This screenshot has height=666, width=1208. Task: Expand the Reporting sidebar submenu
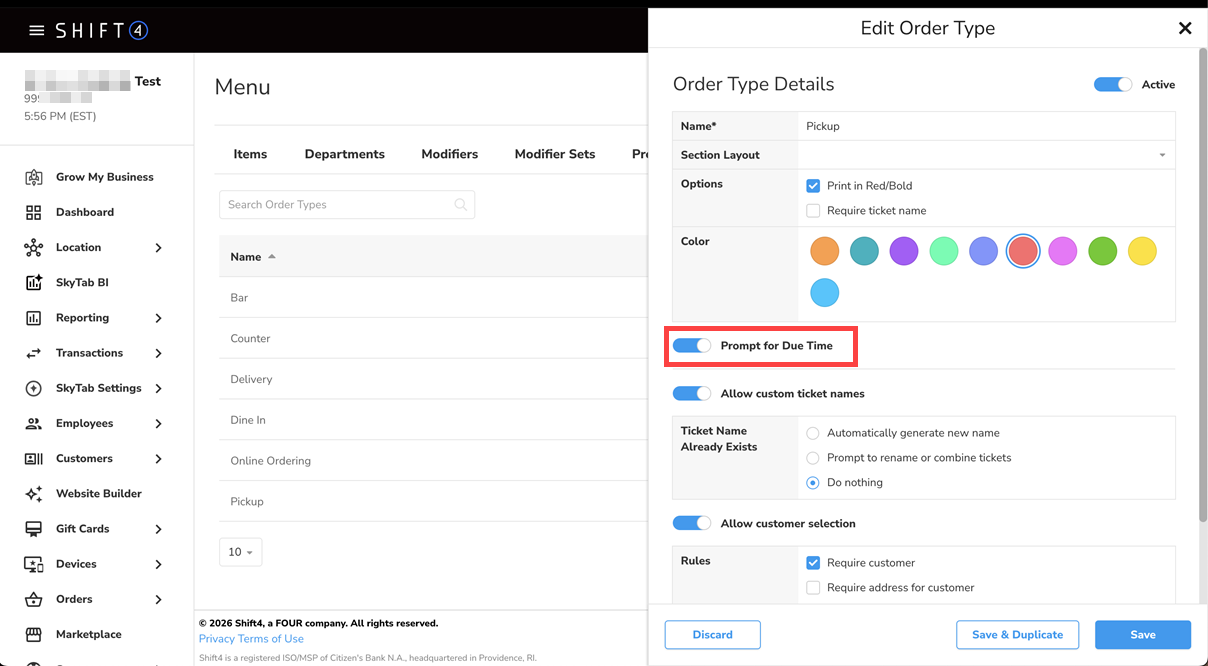[158, 318]
